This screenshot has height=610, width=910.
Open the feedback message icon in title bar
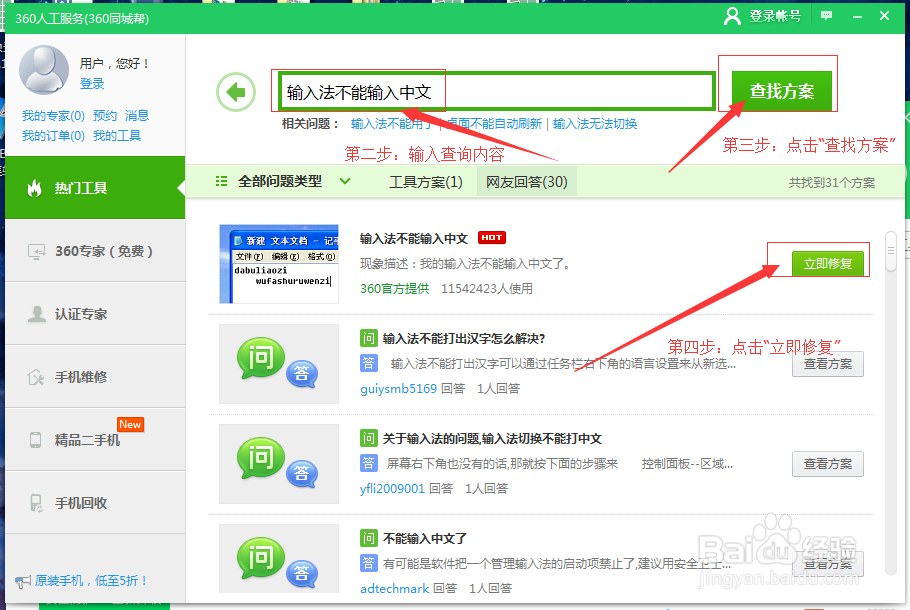click(826, 16)
